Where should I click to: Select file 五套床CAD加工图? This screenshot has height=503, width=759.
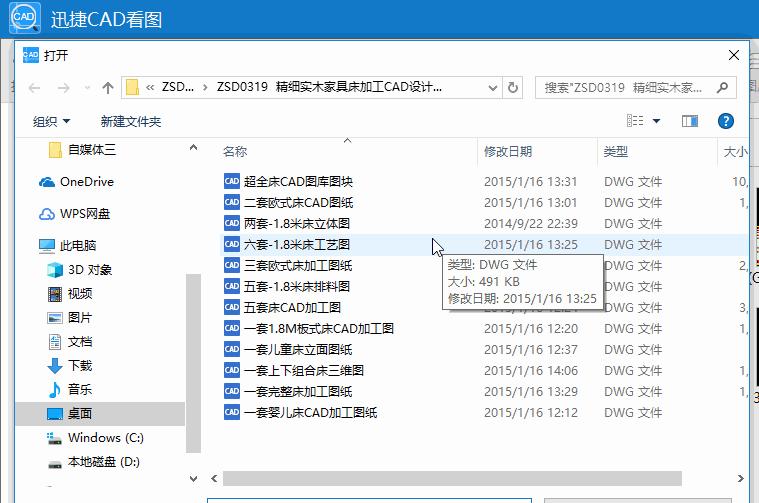[x=292, y=307]
